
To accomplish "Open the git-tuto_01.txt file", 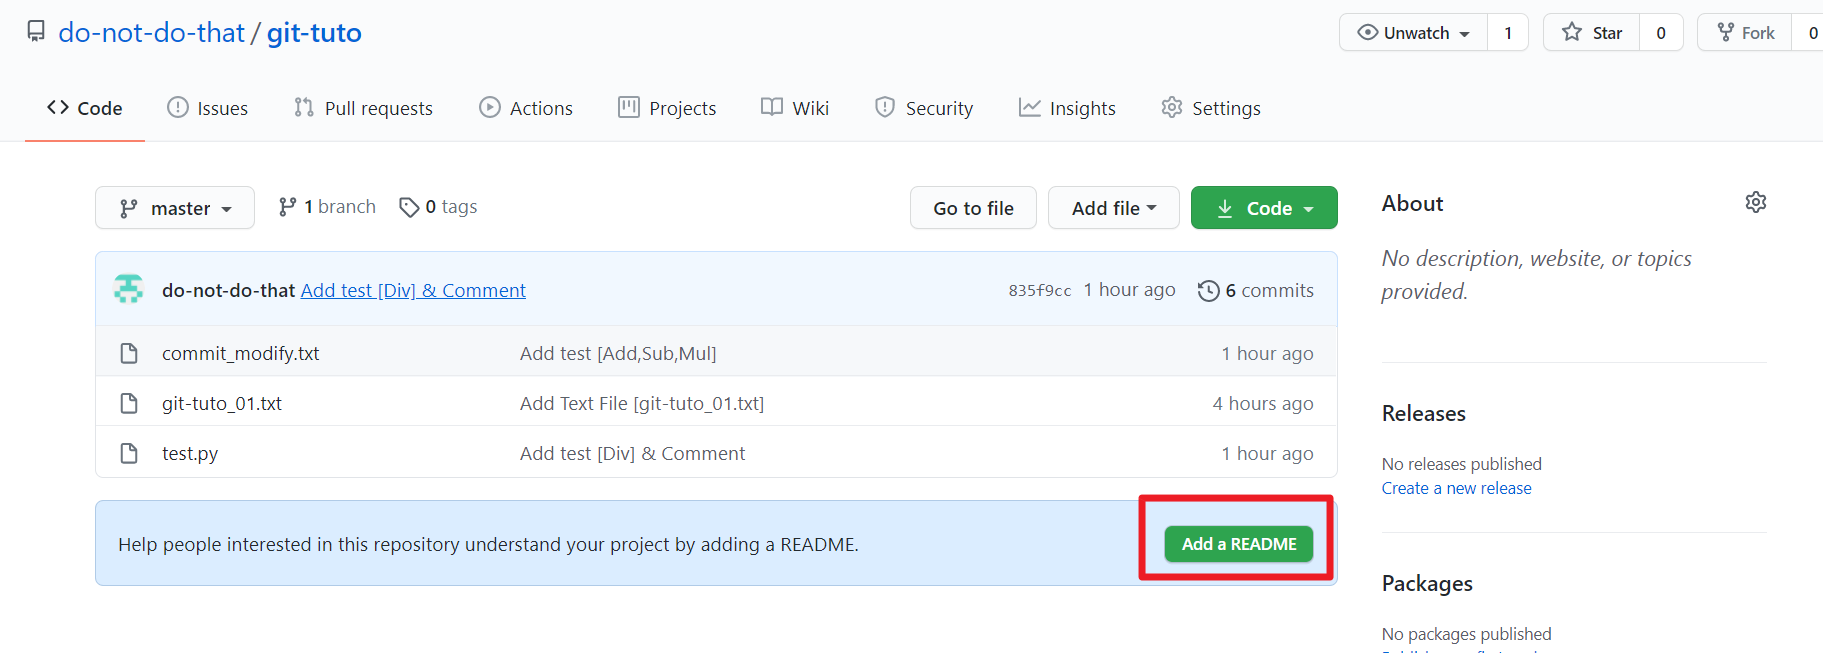I will coord(222,403).
